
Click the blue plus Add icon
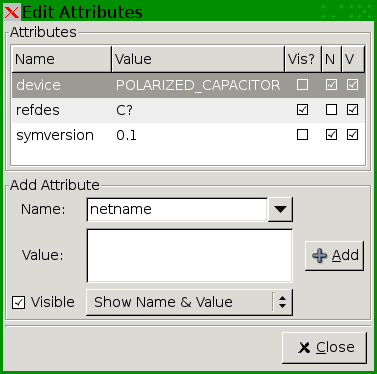319,256
